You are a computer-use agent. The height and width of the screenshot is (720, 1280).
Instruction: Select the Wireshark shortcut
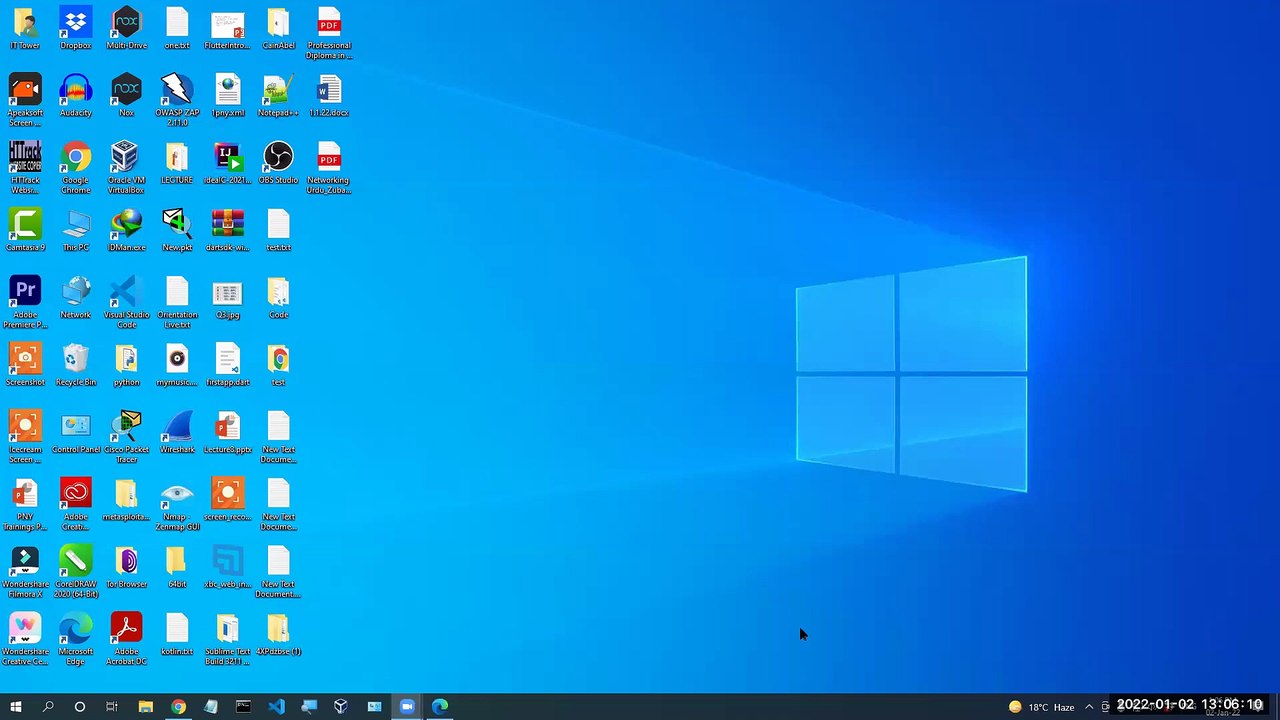pos(177,432)
